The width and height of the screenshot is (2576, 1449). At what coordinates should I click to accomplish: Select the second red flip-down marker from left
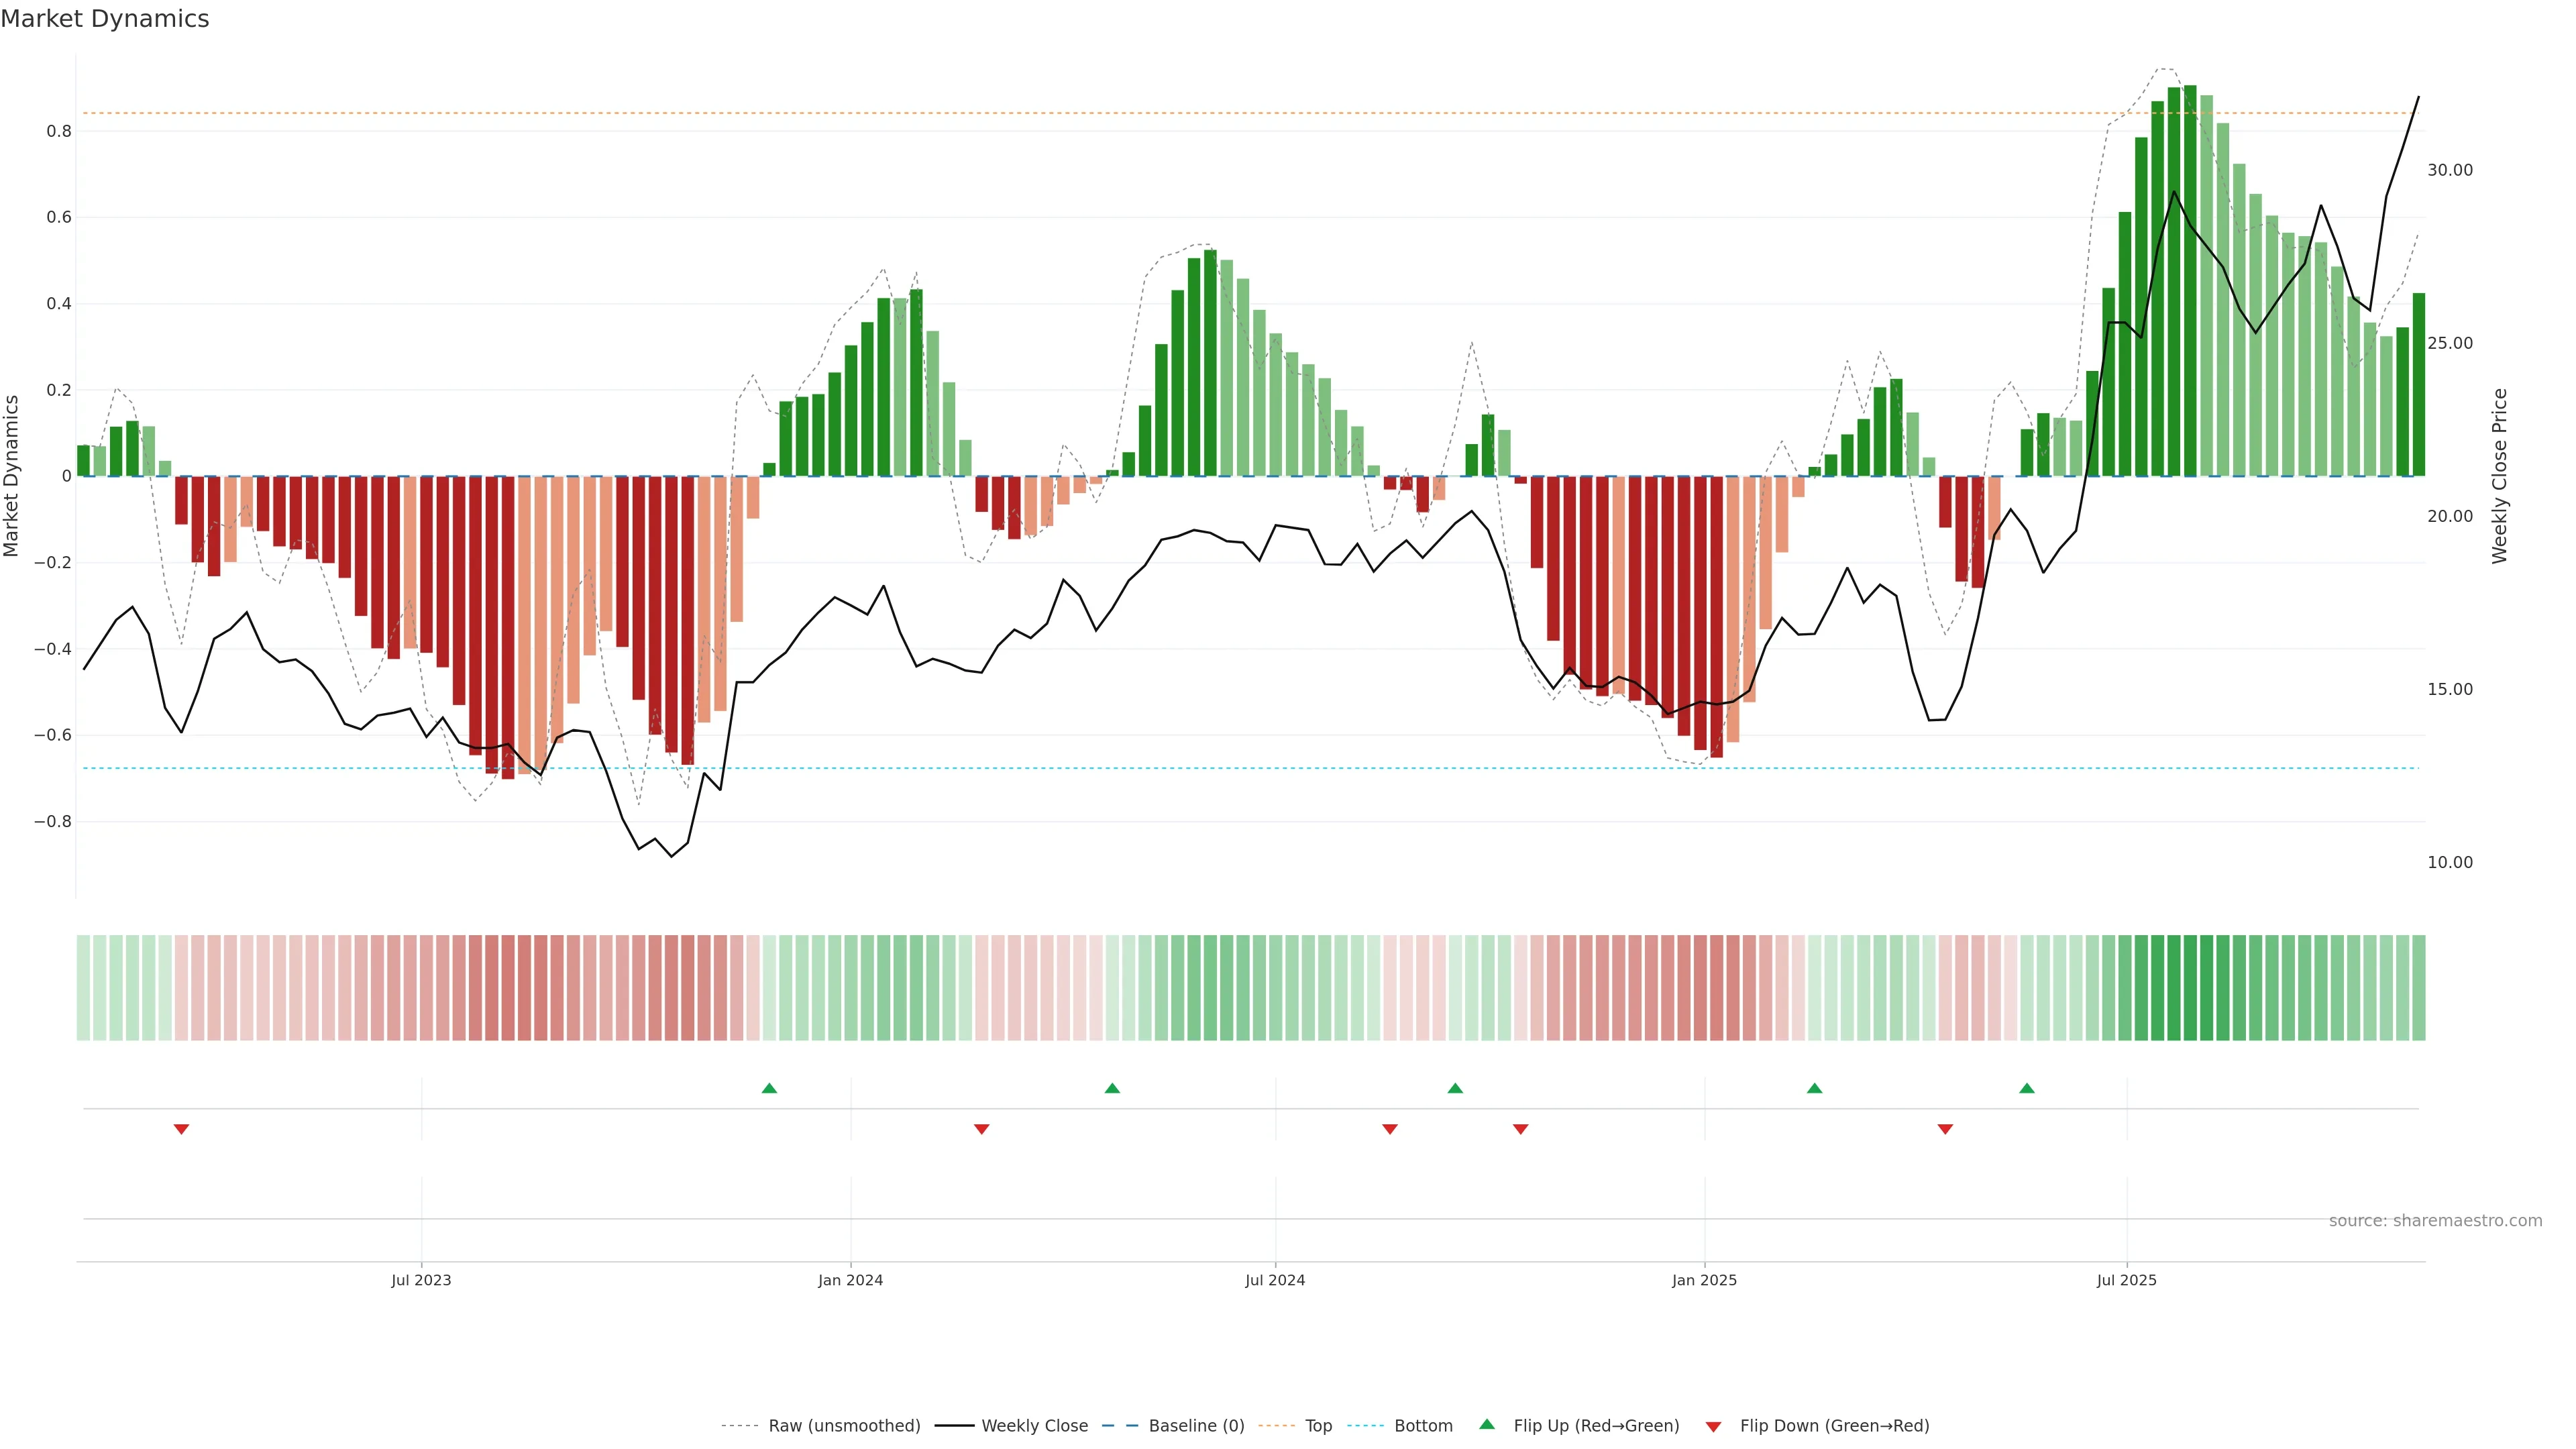(x=981, y=1129)
